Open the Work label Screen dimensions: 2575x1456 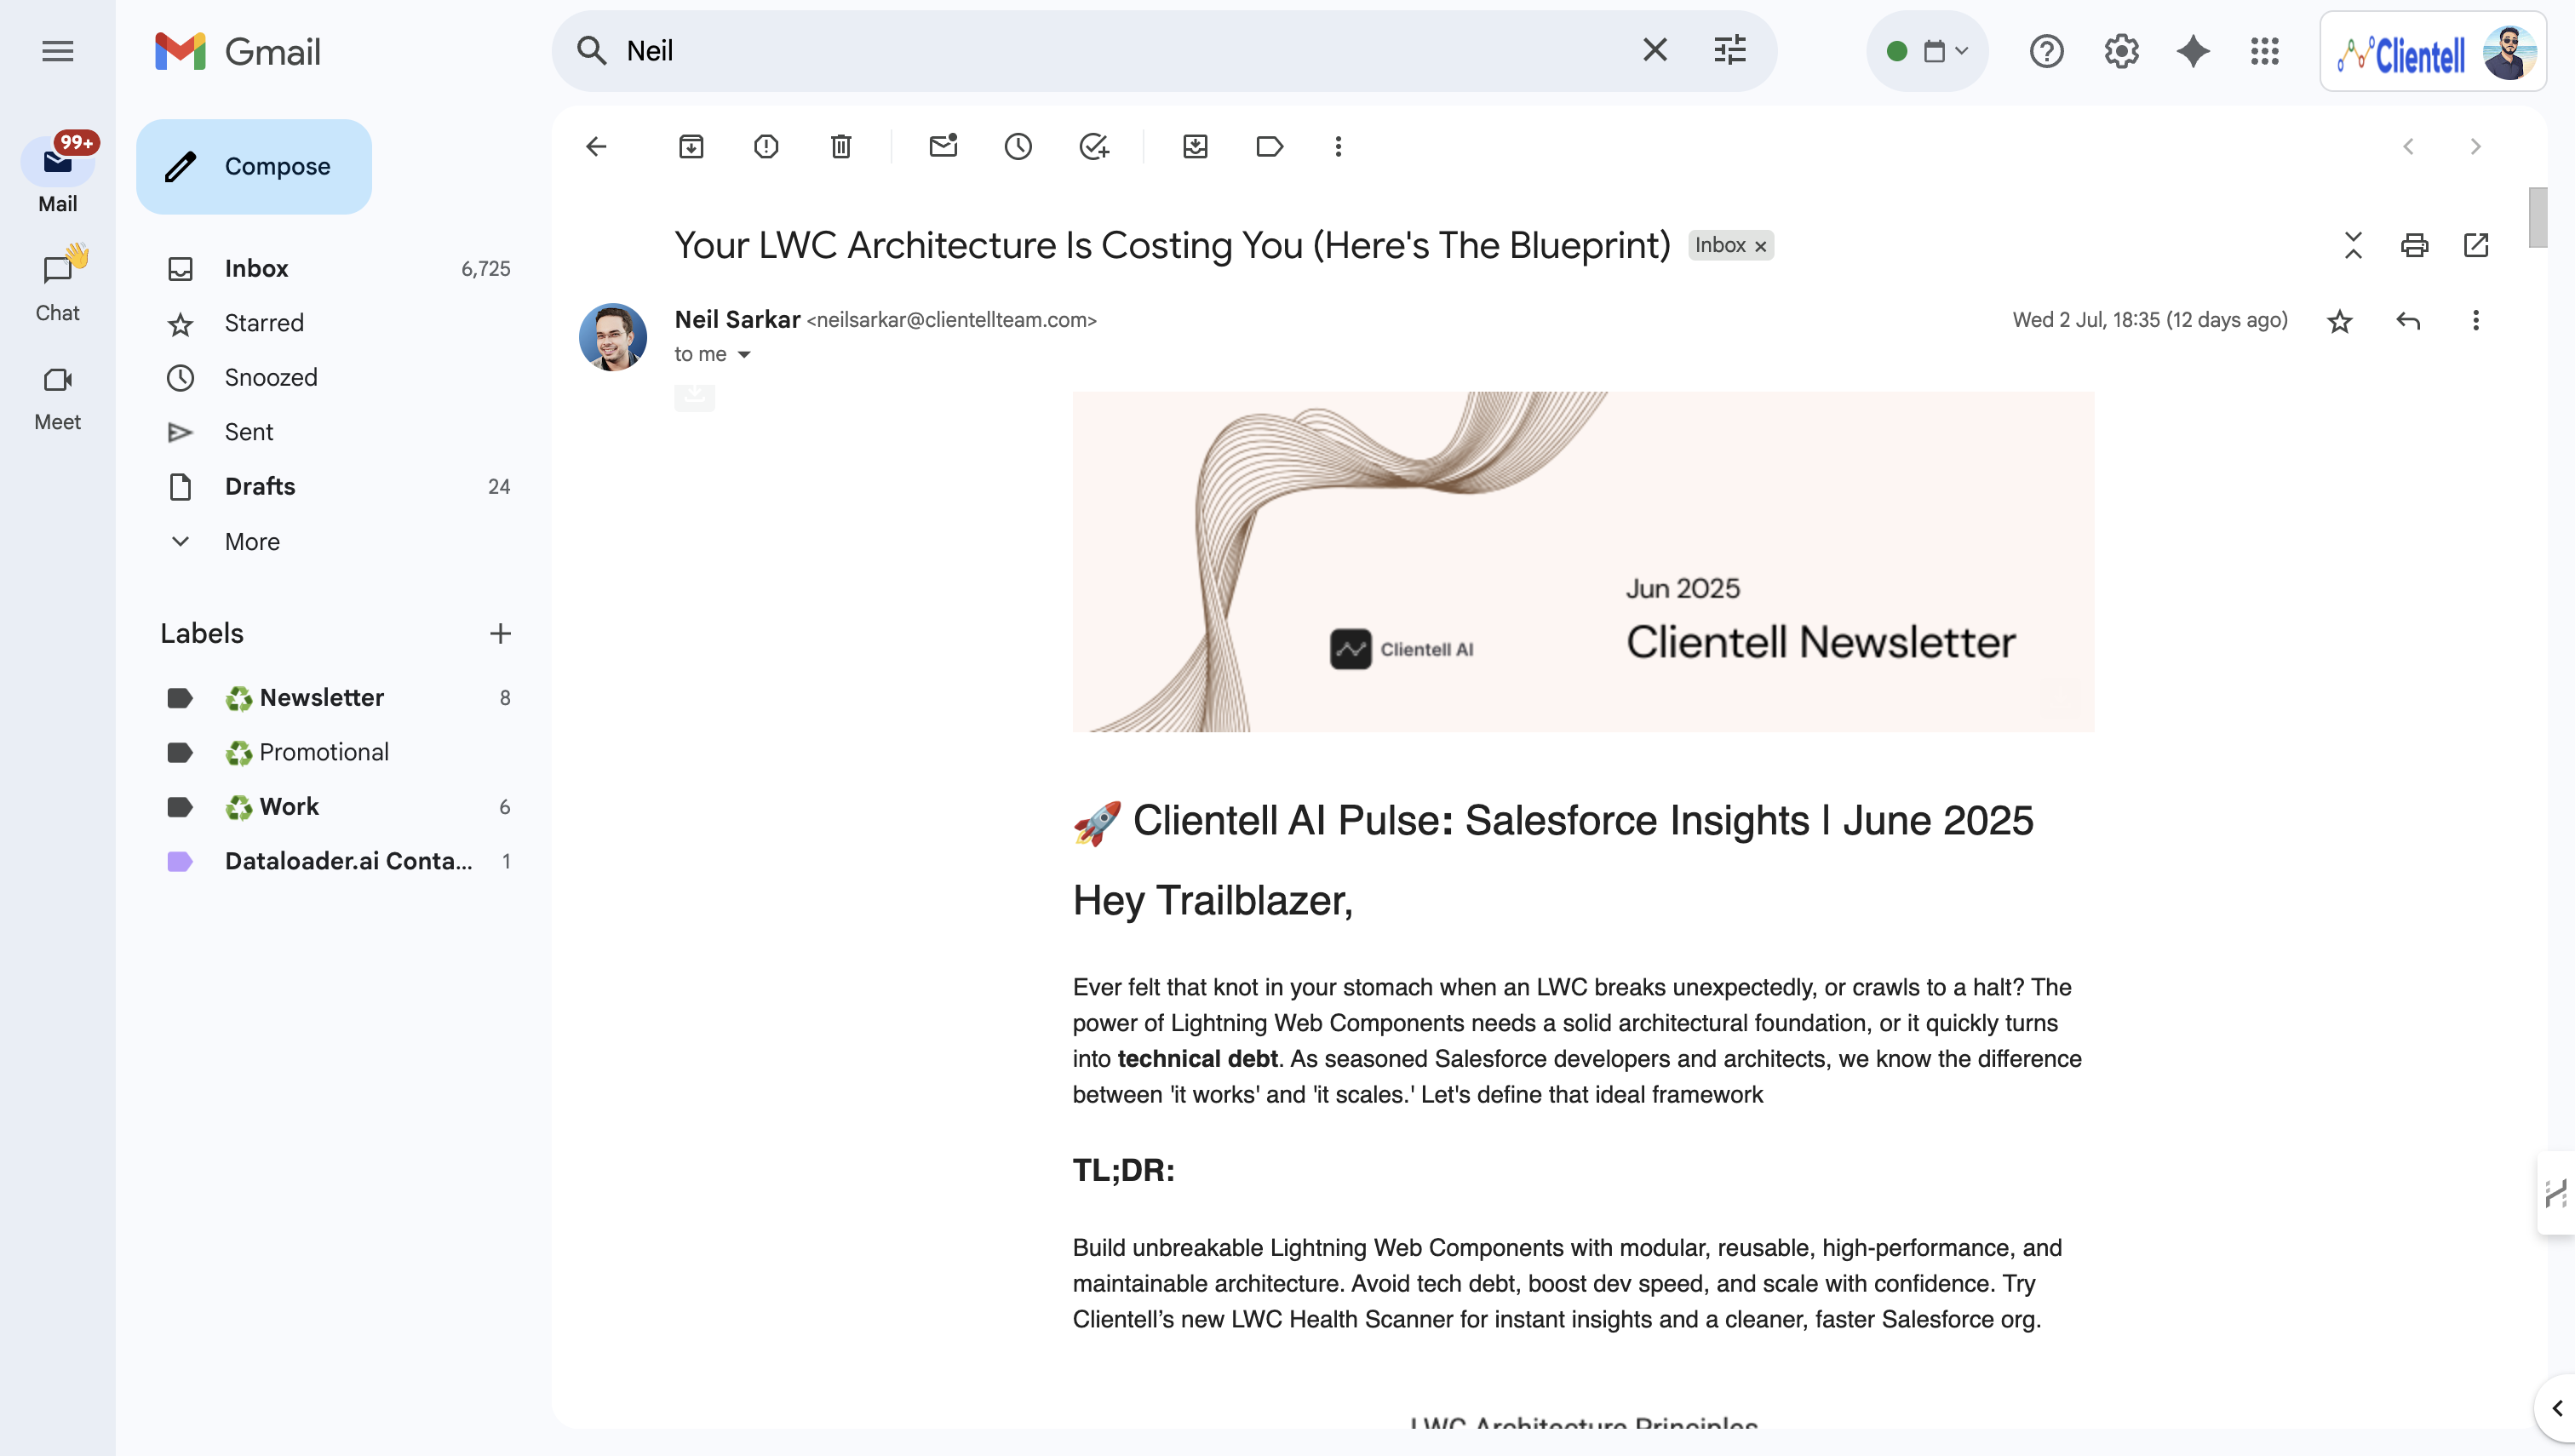[335, 807]
